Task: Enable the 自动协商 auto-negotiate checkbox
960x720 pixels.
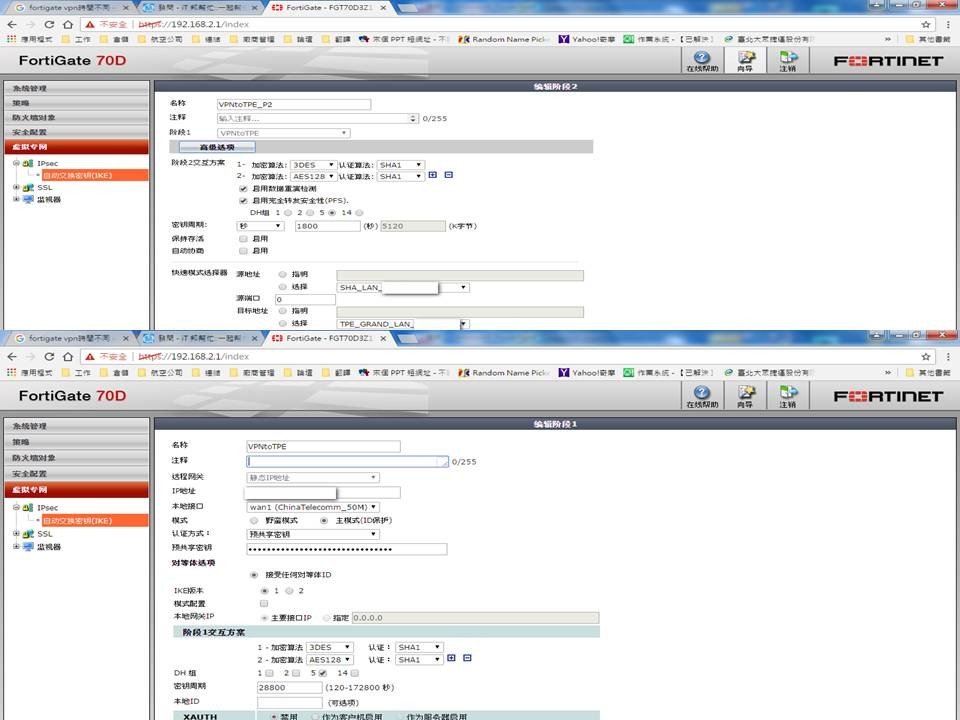Action: click(243, 251)
